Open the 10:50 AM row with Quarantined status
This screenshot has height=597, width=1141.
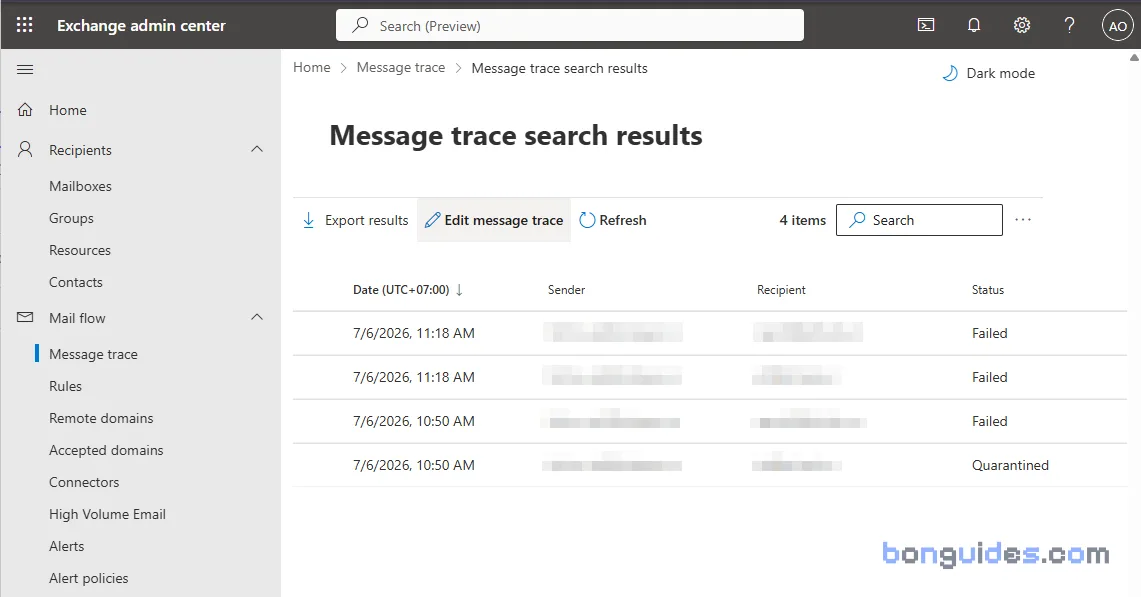tap(709, 465)
